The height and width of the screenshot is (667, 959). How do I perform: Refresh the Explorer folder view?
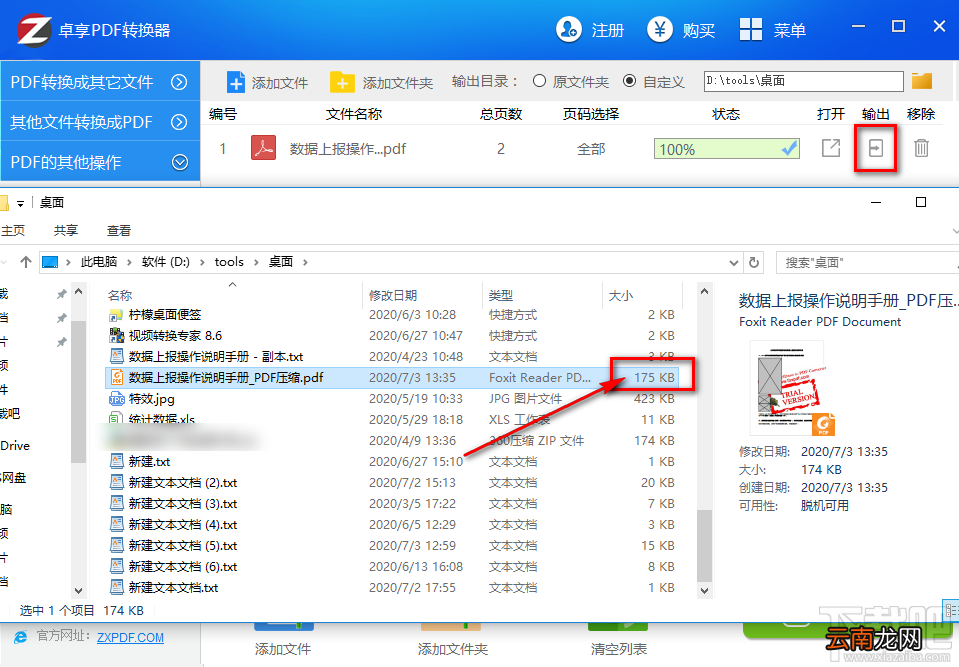point(754,262)
